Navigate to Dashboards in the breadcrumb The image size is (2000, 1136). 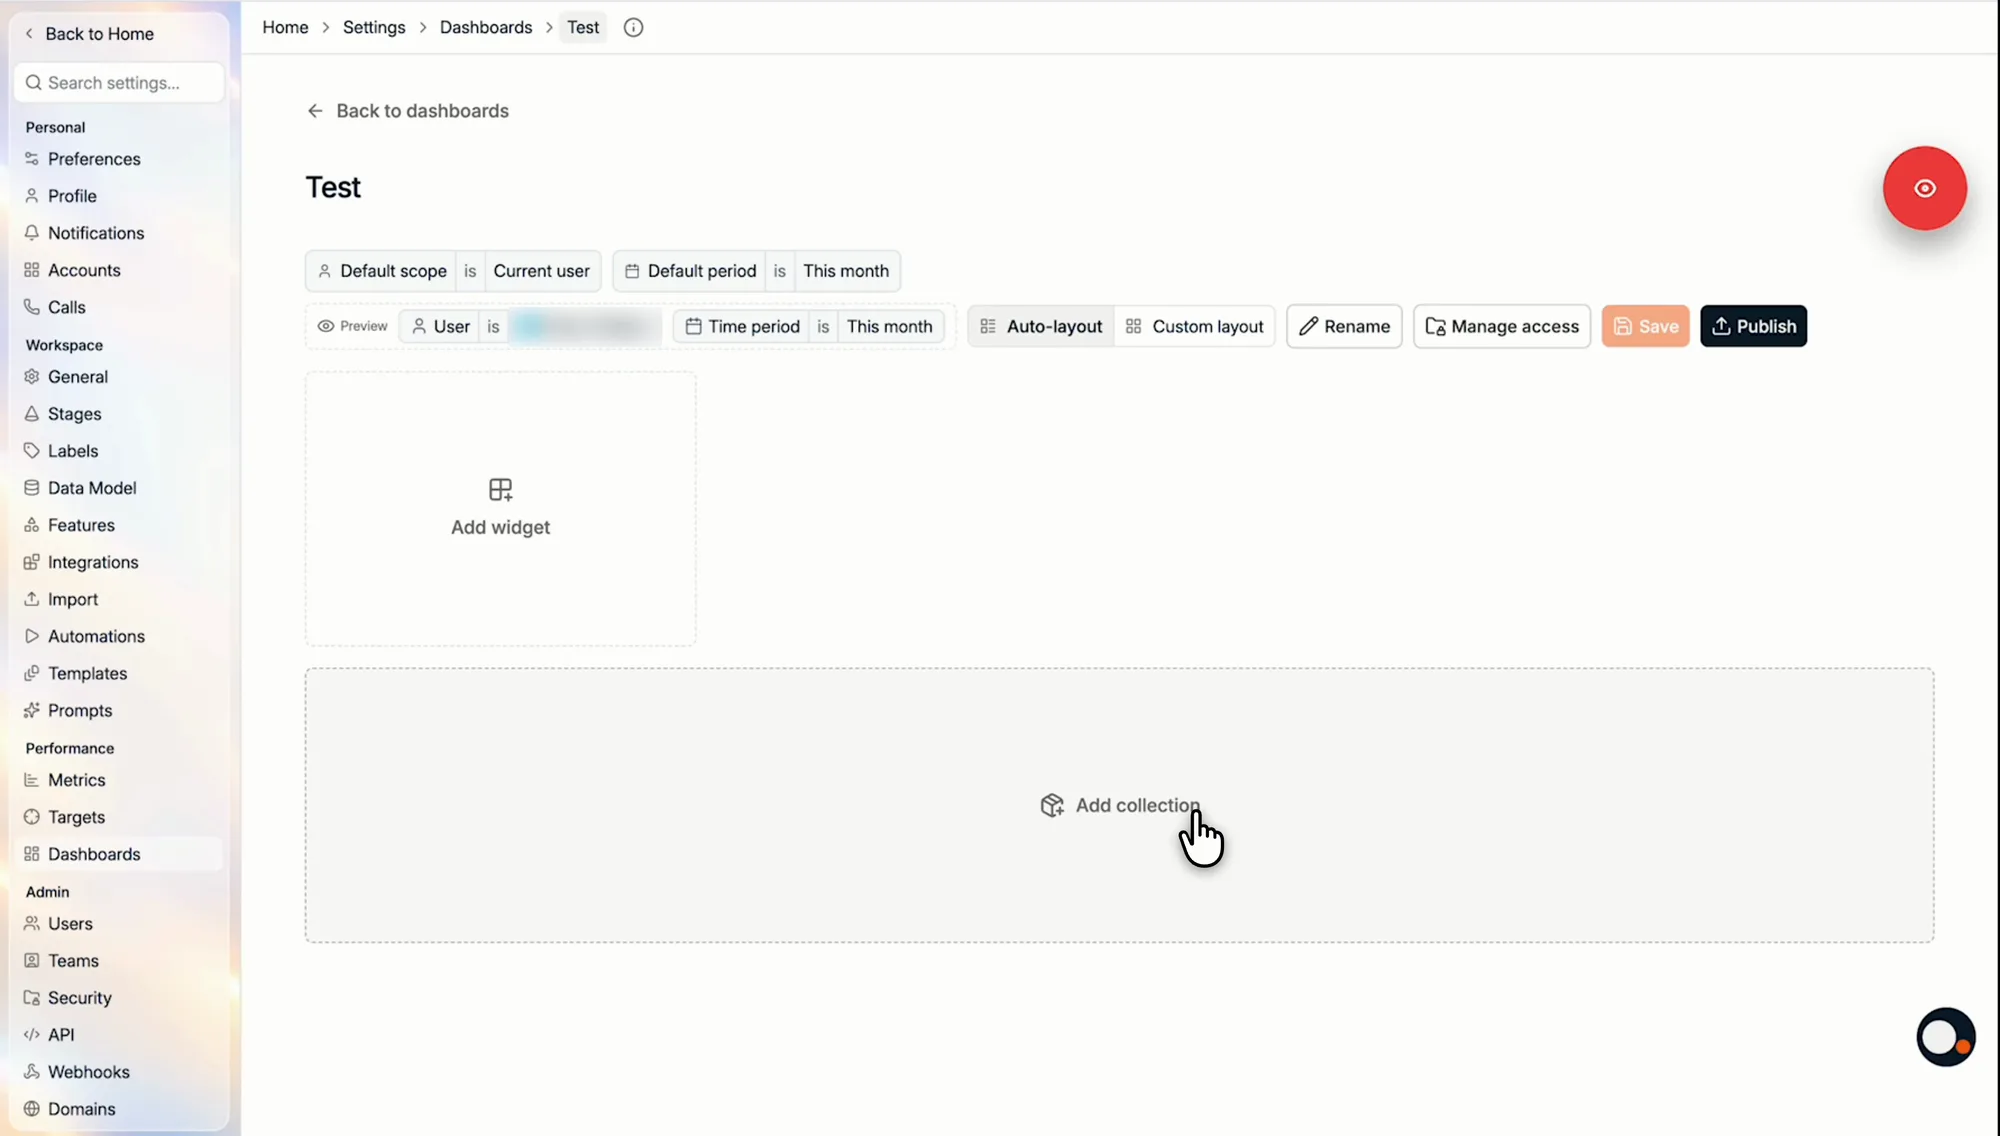point(486,27)
